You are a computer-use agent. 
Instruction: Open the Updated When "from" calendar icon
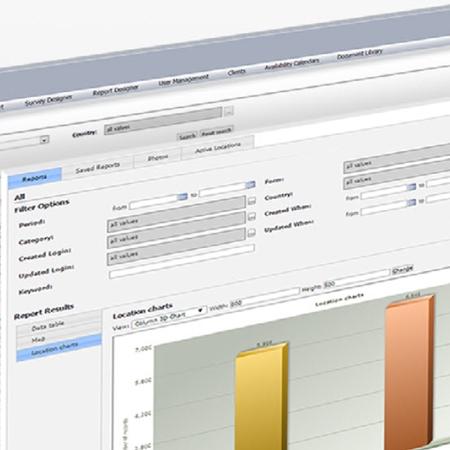tap(411, 203)
